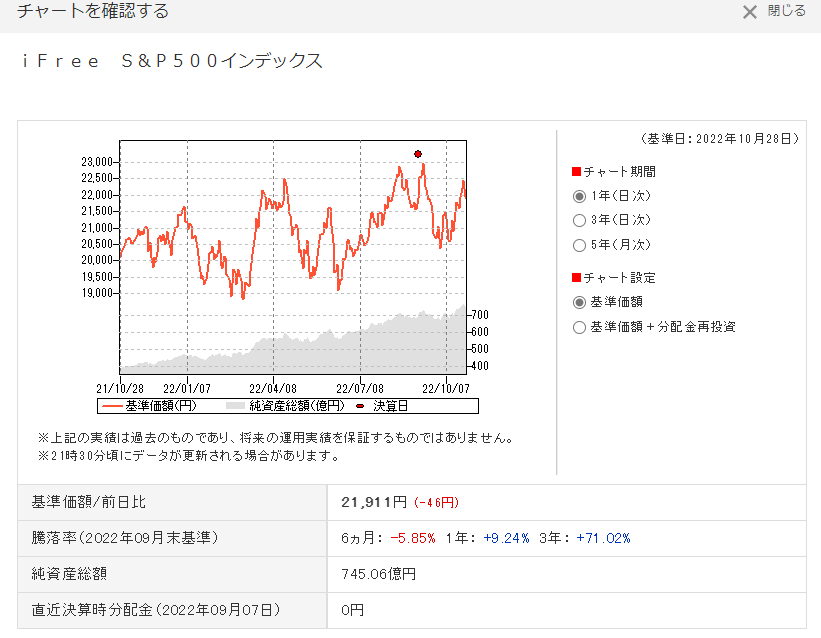This screenshot has height=638, width=821.
Task: Click the 基準価額/前日比 row label
Action: pyautogui.click(x=88, y=502)
